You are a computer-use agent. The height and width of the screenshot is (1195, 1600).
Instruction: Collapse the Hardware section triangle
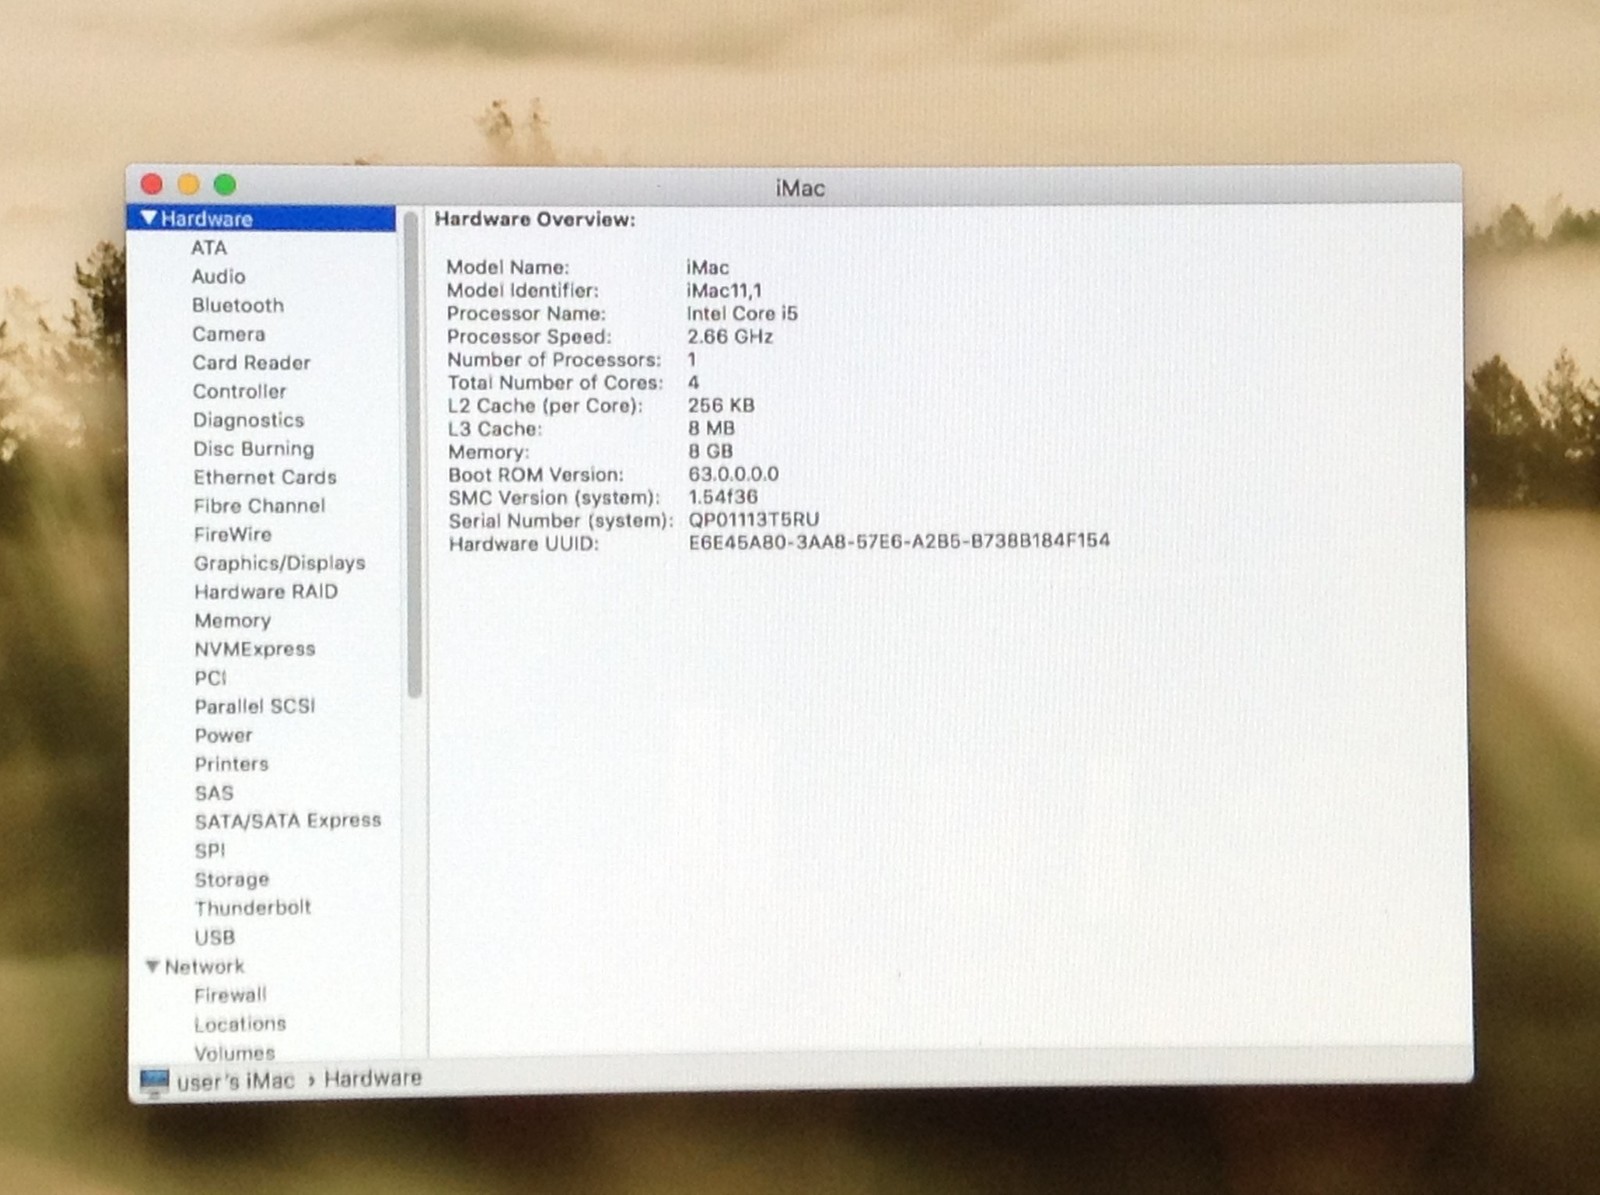tap(149, 218)
